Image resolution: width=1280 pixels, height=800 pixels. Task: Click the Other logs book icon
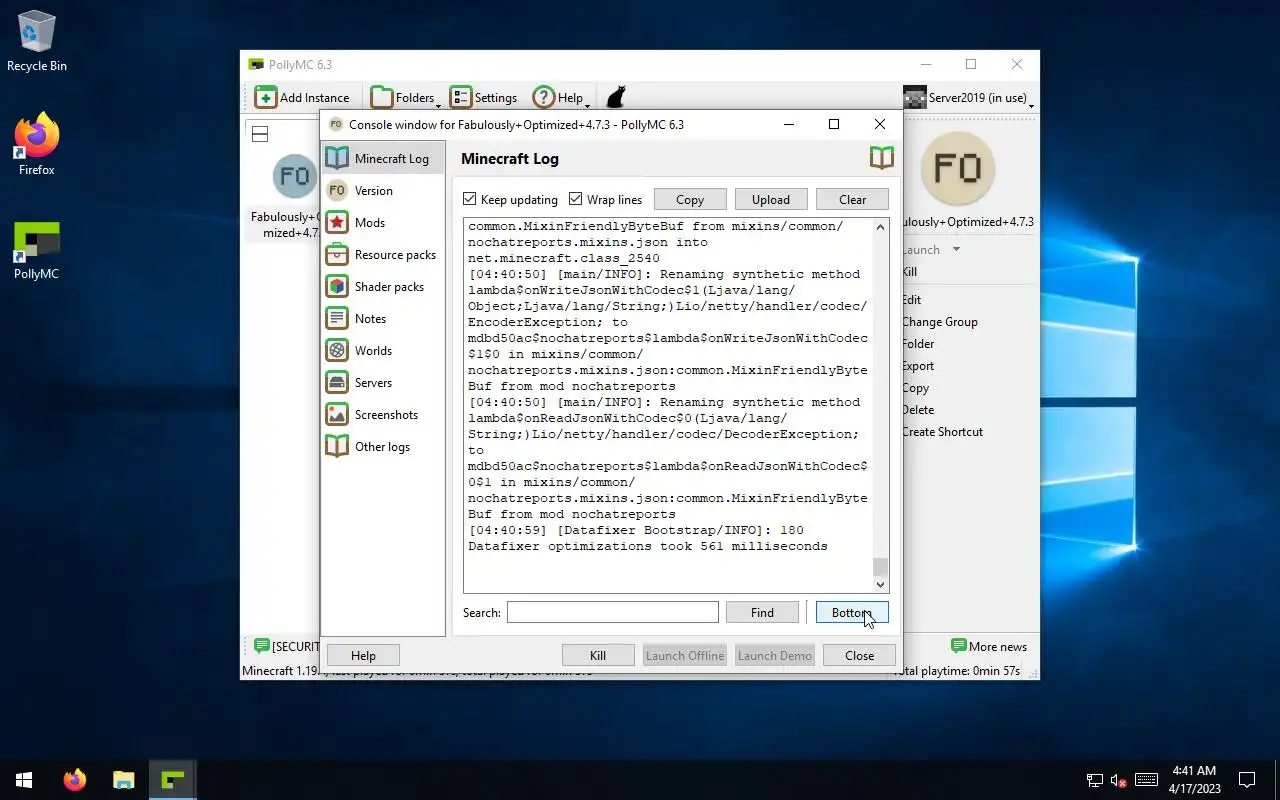pyautogui.click(x=337, y=446)
